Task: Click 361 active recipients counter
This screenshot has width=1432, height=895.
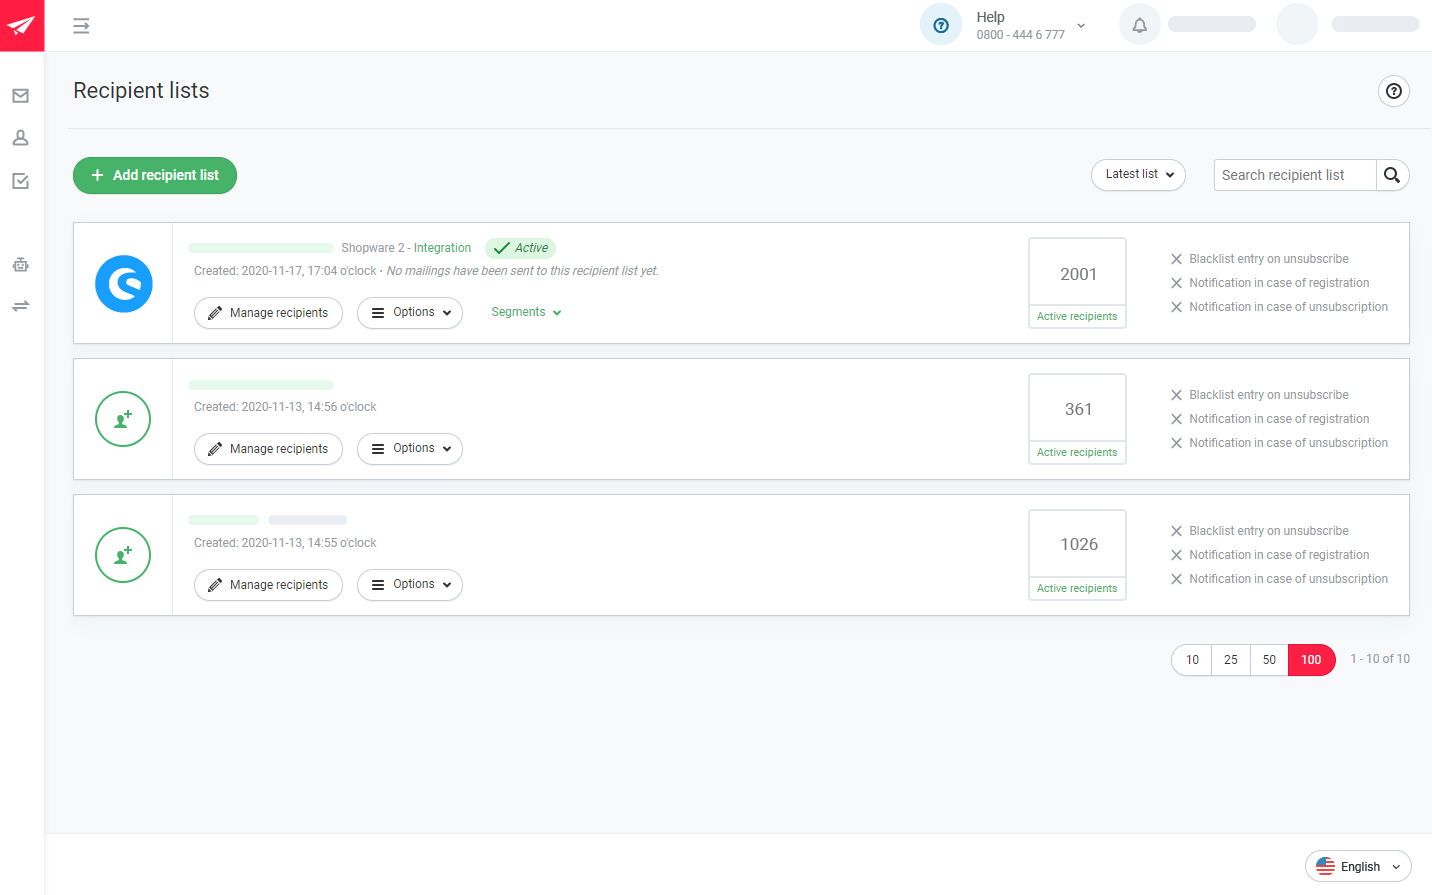Action: 1078,419
